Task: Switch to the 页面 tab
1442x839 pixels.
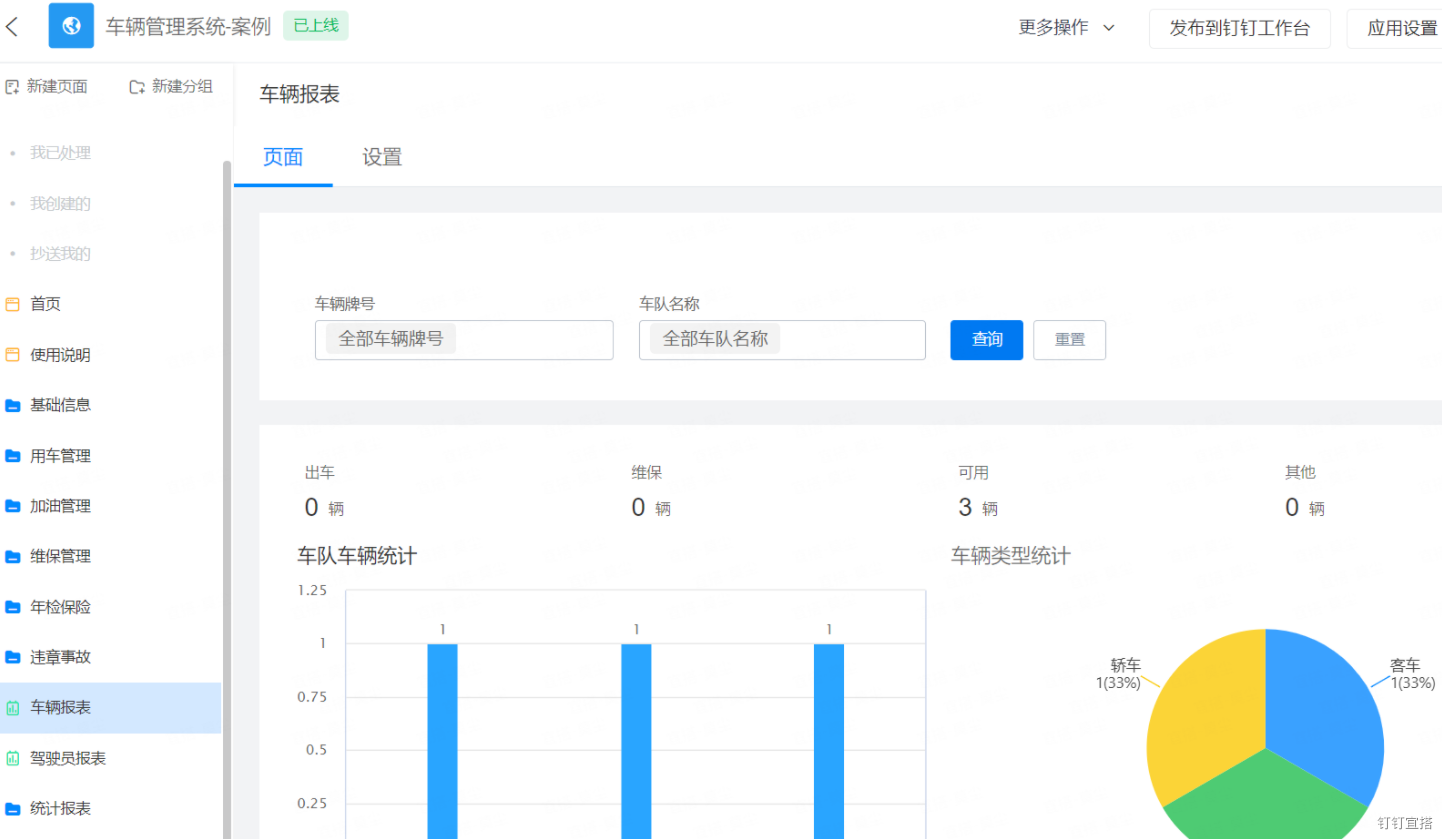Action: pyautogui.click(x=283, y=157)
